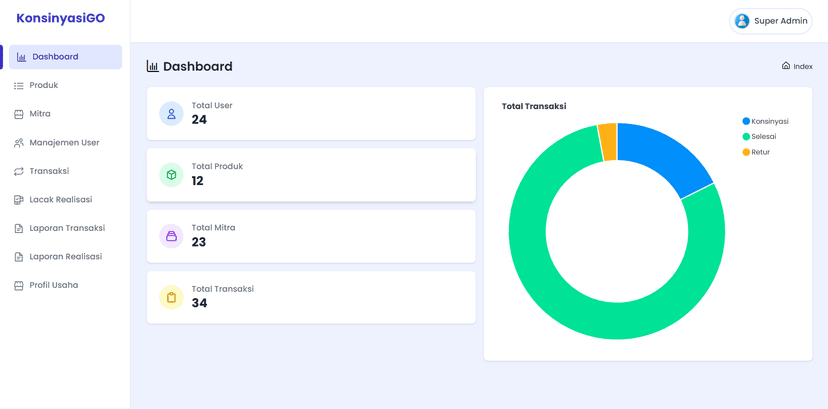Viewport: 828px width, 409px height.
Task: Click the Total User person icon
Action: tap(171, 114)
